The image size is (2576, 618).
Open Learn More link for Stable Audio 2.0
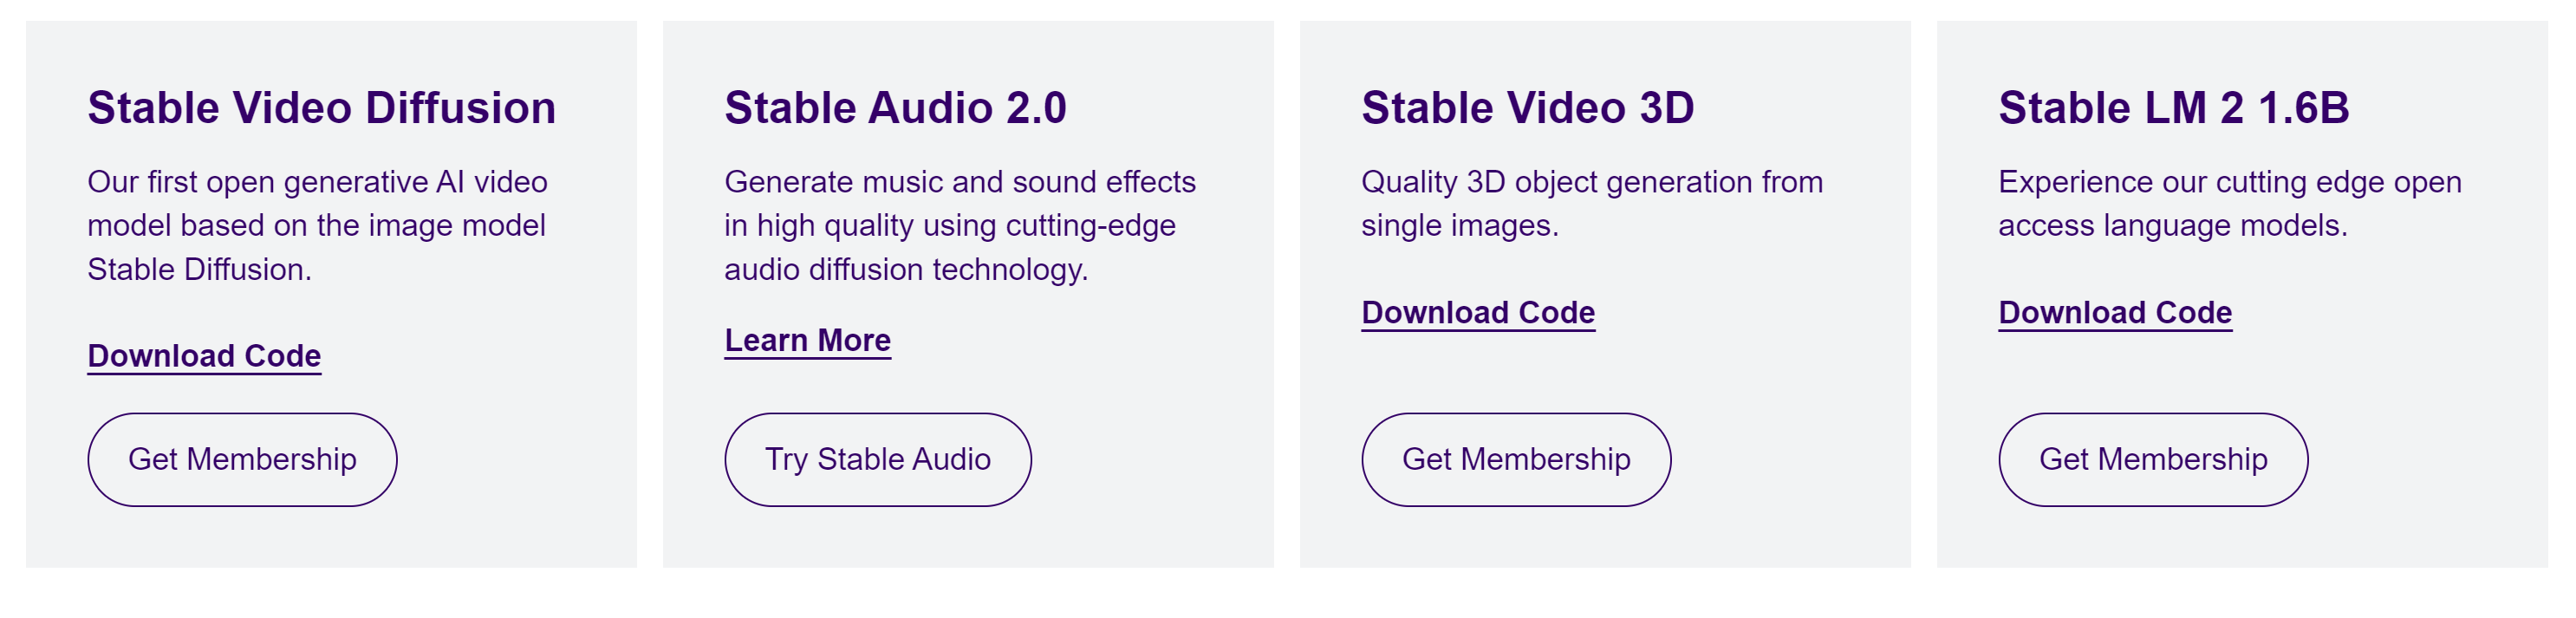tap(807, 340)
